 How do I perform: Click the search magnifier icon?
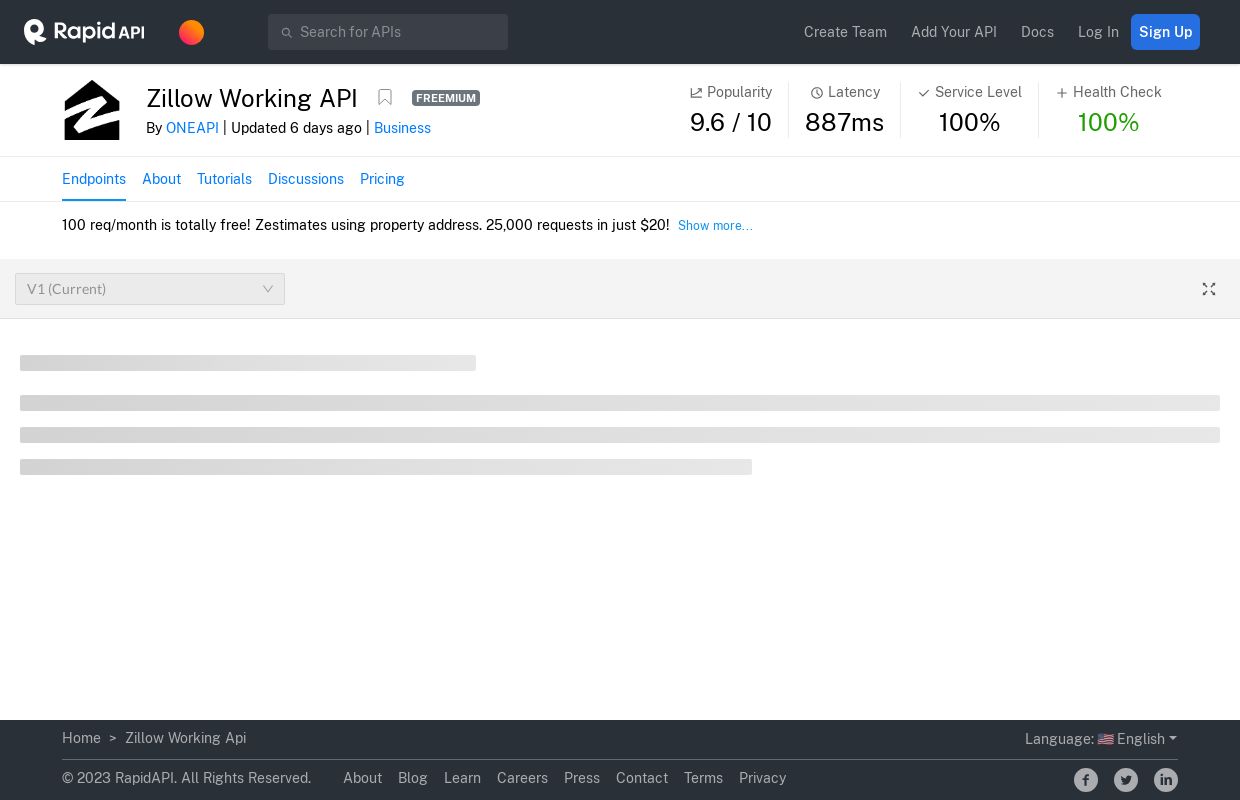click(x=286, y=33)
